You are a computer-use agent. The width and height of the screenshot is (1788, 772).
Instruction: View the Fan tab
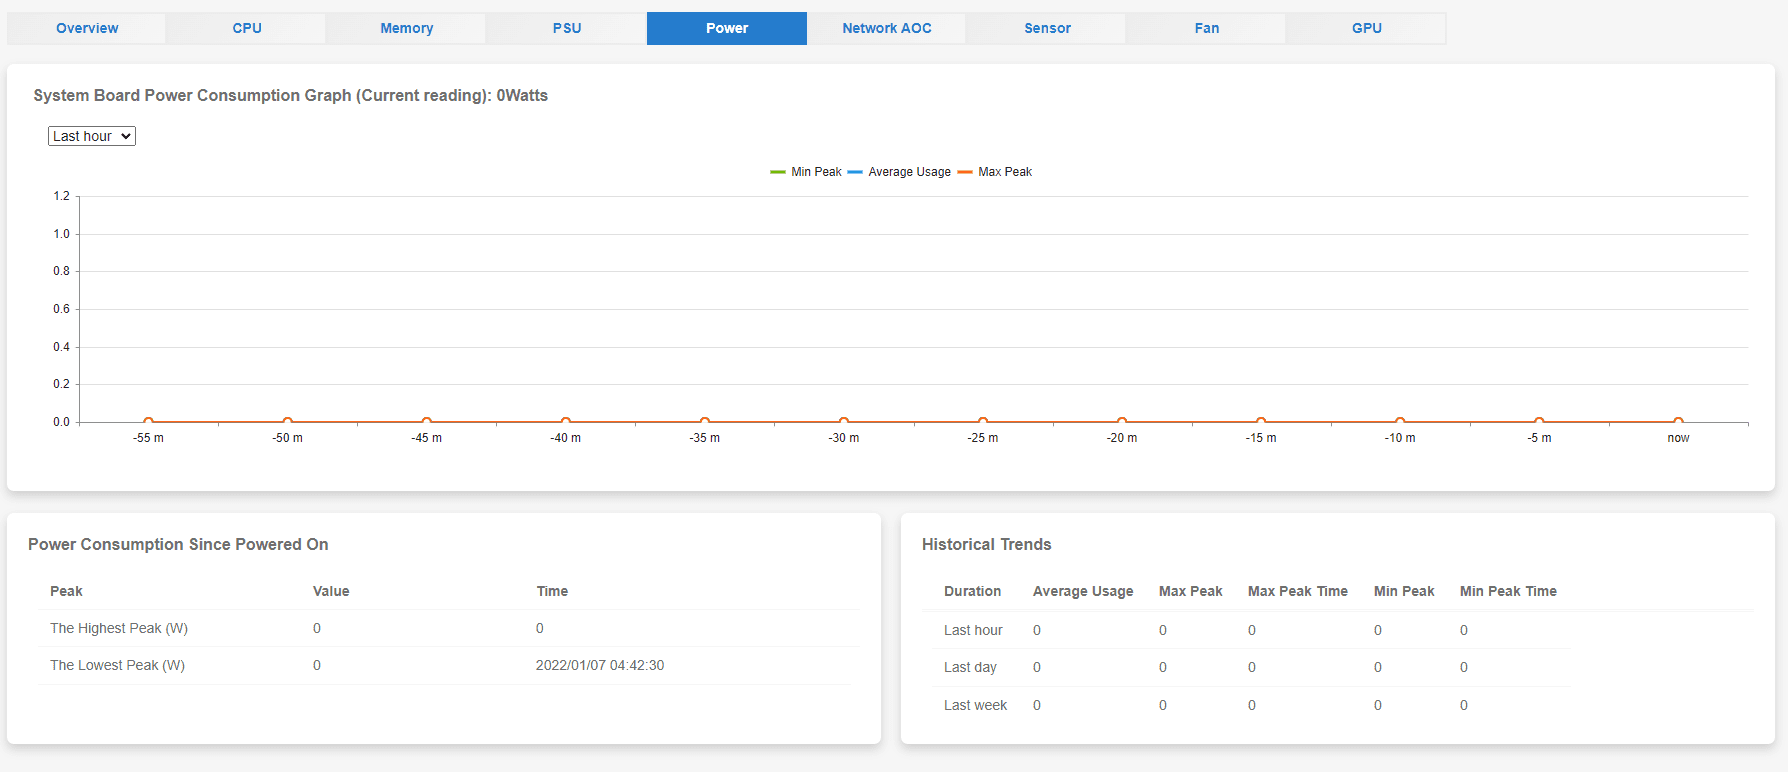1207,28
